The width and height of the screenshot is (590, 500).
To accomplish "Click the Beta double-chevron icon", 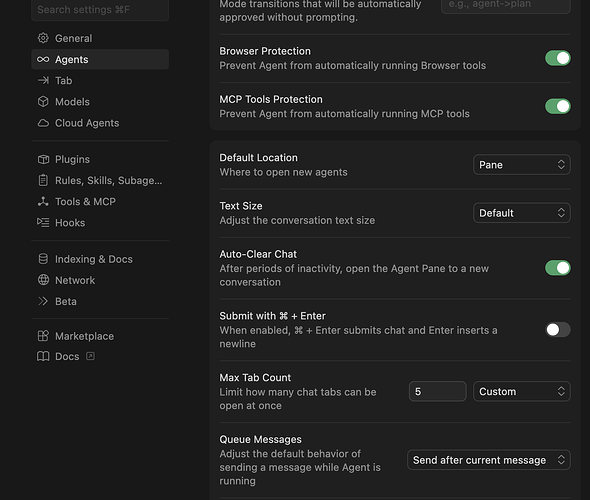I will point(43,301).
